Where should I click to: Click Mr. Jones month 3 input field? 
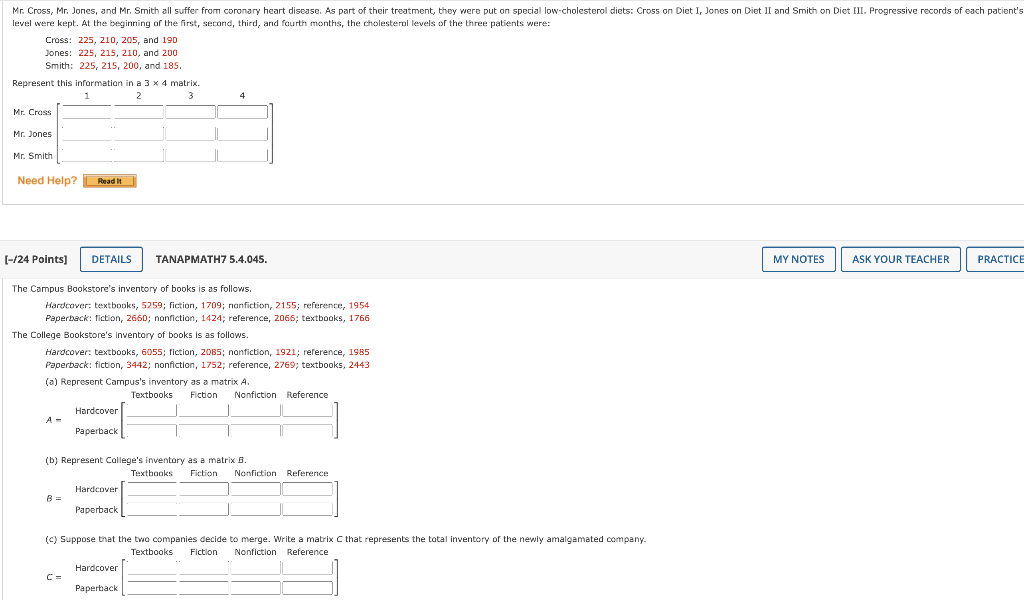coord(191,134)
